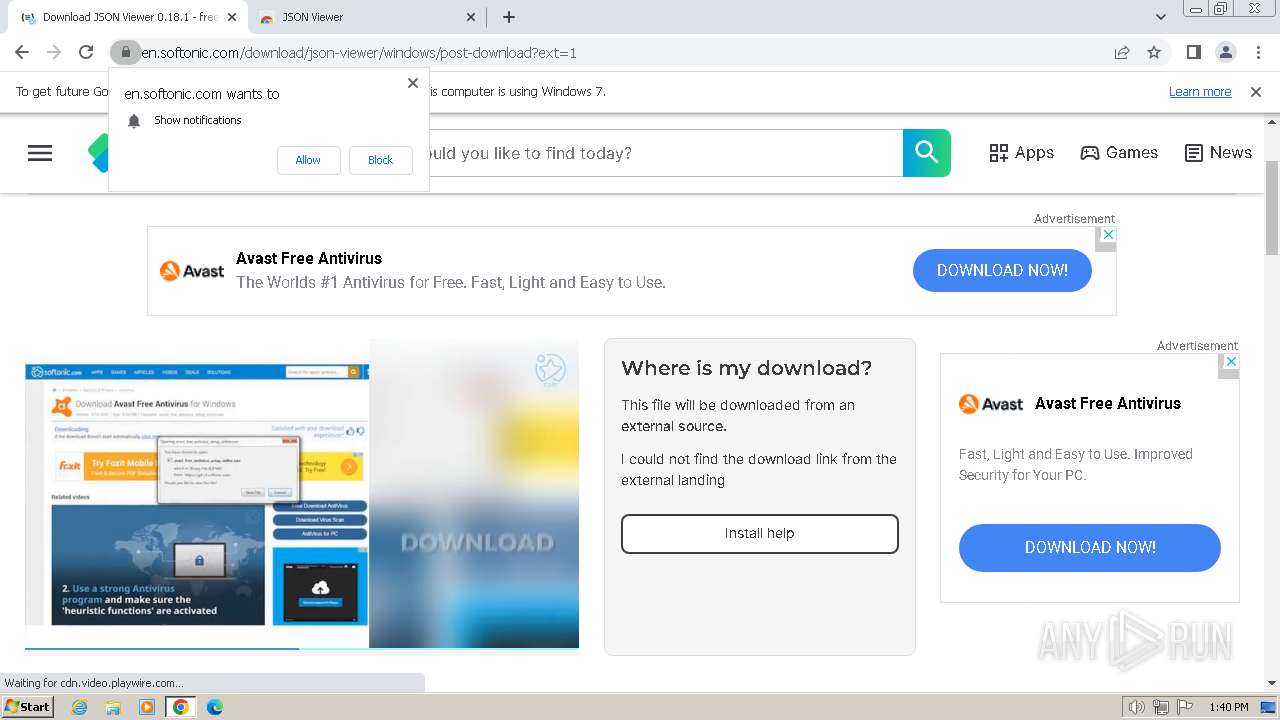Open site info via the padlock icon
Viewport: 1280px width, 720px height.
pos(125,52)
